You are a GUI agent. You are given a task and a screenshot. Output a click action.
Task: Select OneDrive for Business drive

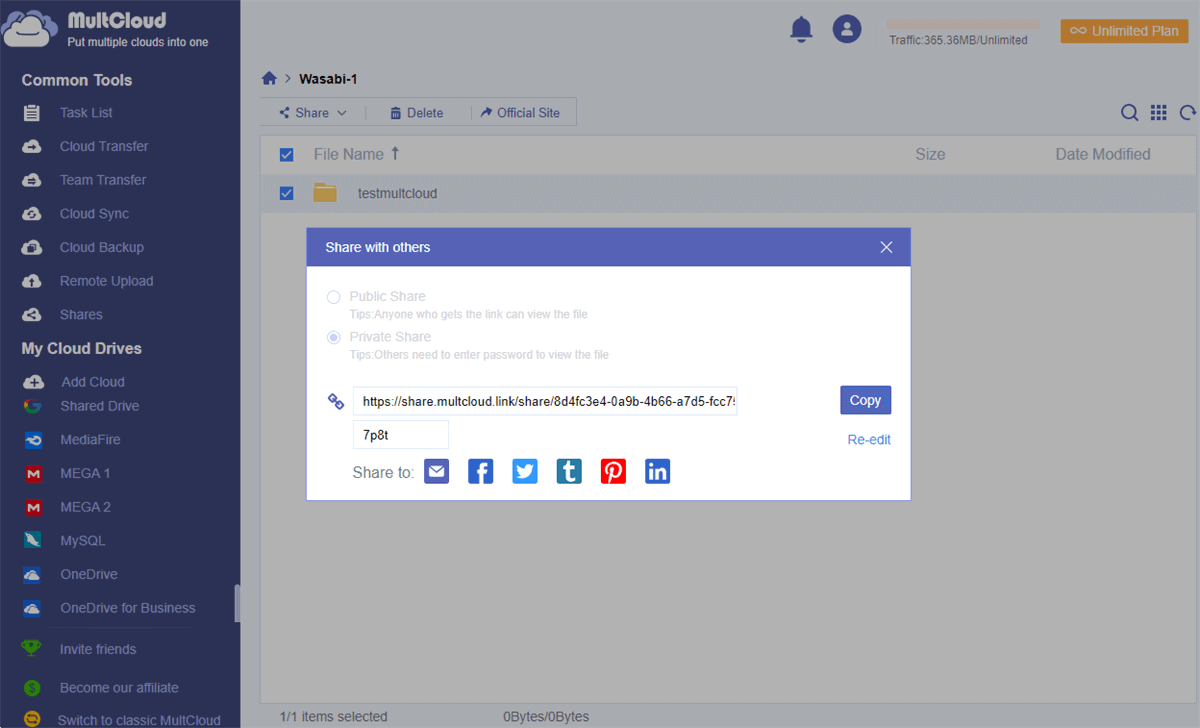coord(127,608)
